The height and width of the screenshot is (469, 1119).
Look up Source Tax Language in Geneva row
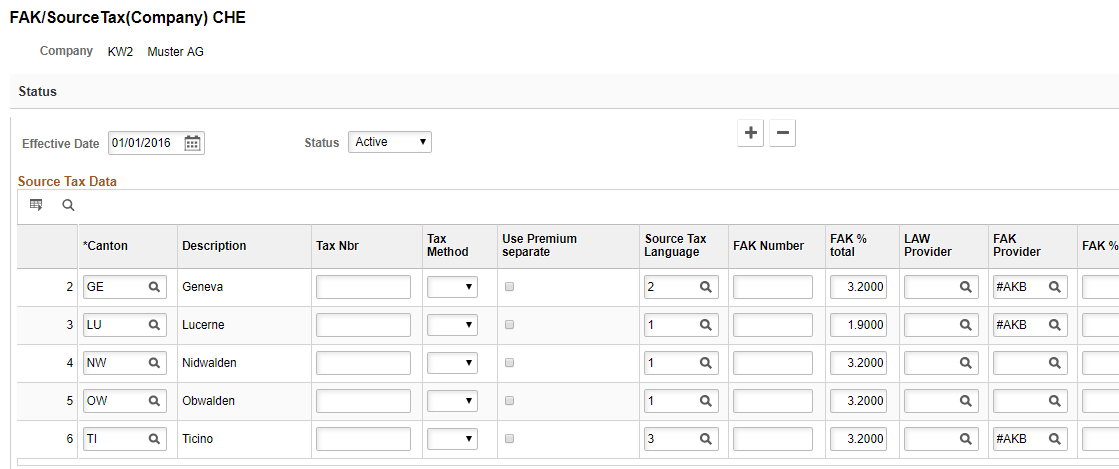(x=705, y=287)
